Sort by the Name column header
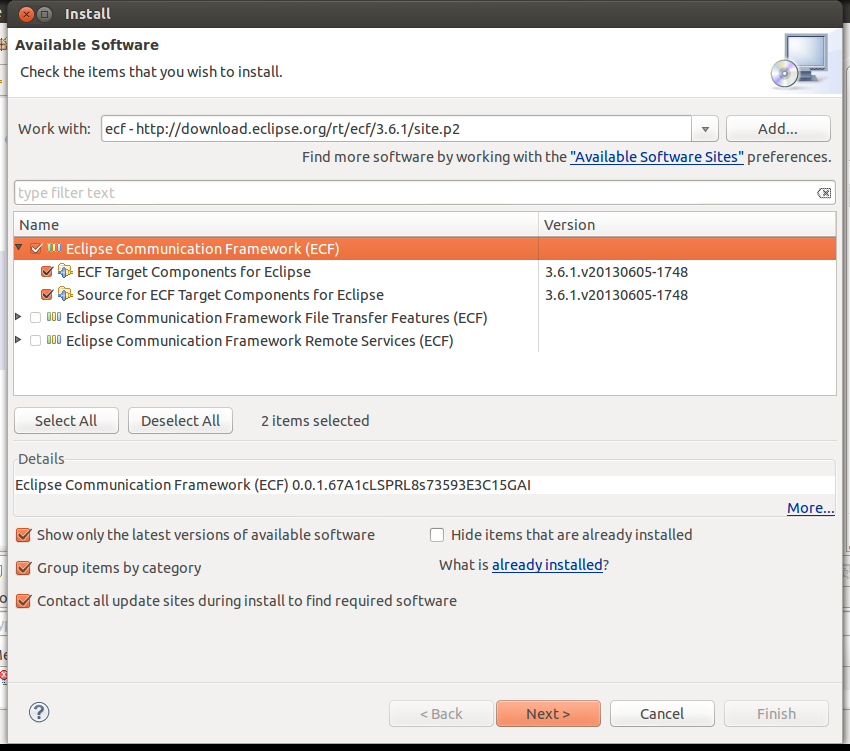This screenshot has height=751, width=850. [x=276, y=224]
